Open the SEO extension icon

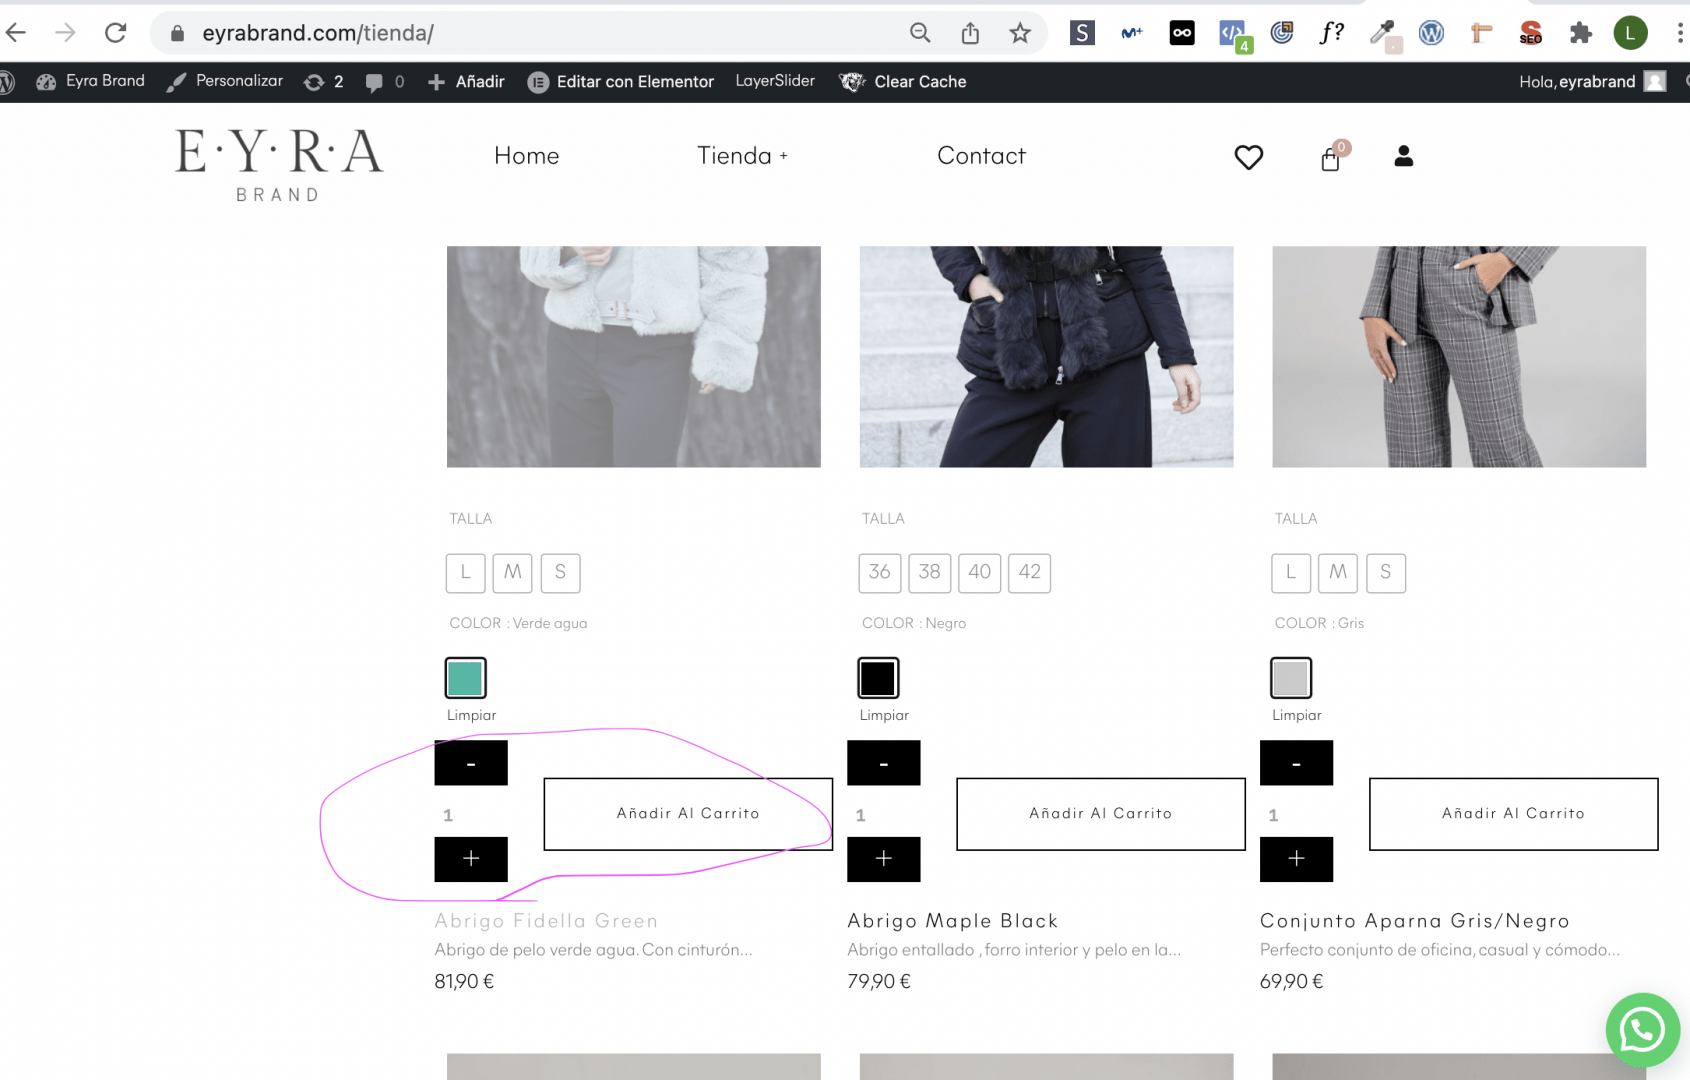(1530, 33)
